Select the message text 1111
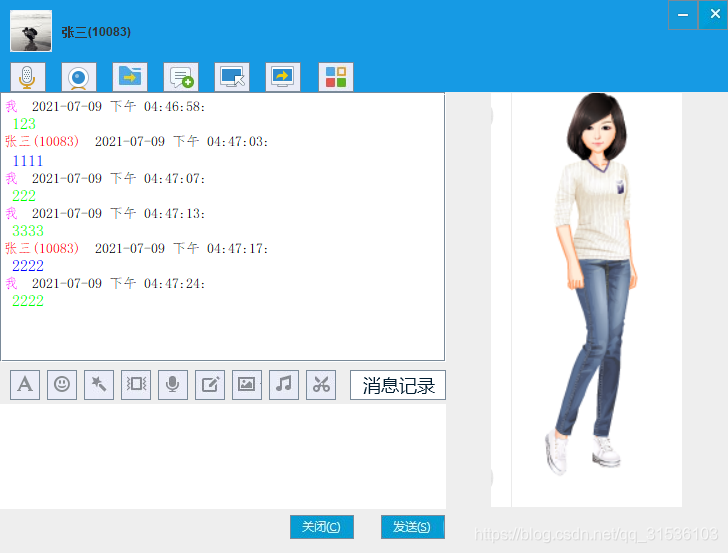Image resolution: width=728 pixels, height=553 pixels. pos(28,161)
